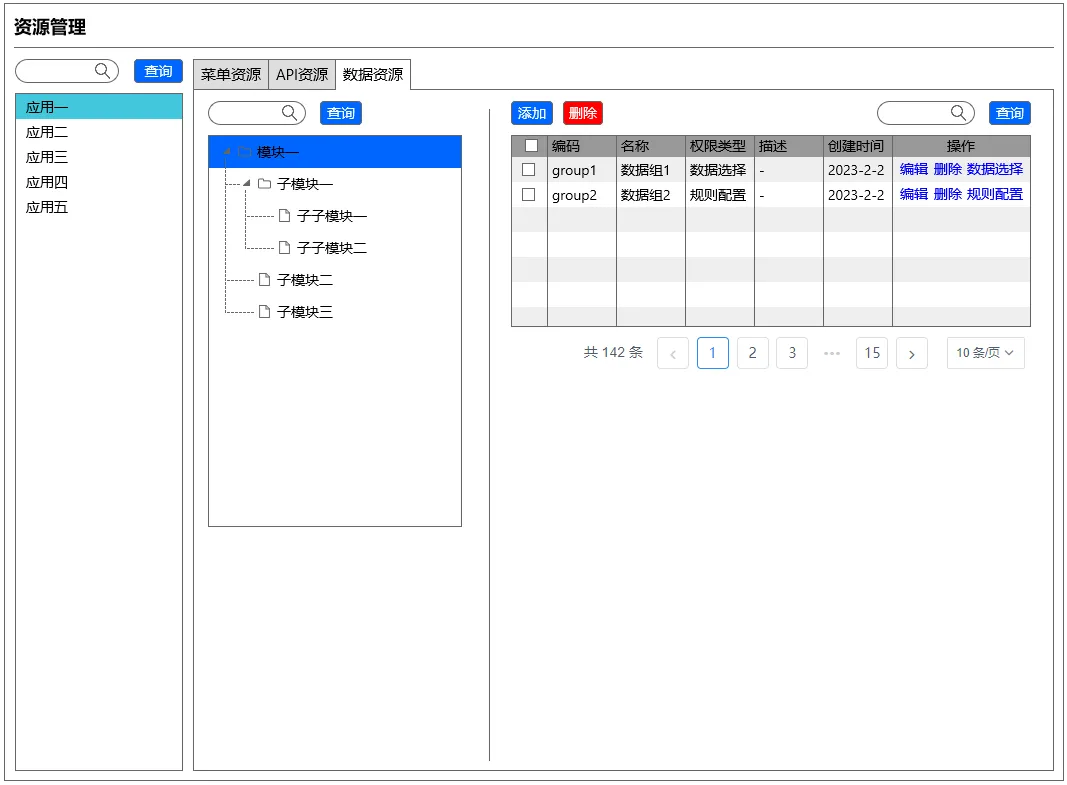Select 应用一 in application list
Viewport: 1067px width, 785px height.
(99, 107)
